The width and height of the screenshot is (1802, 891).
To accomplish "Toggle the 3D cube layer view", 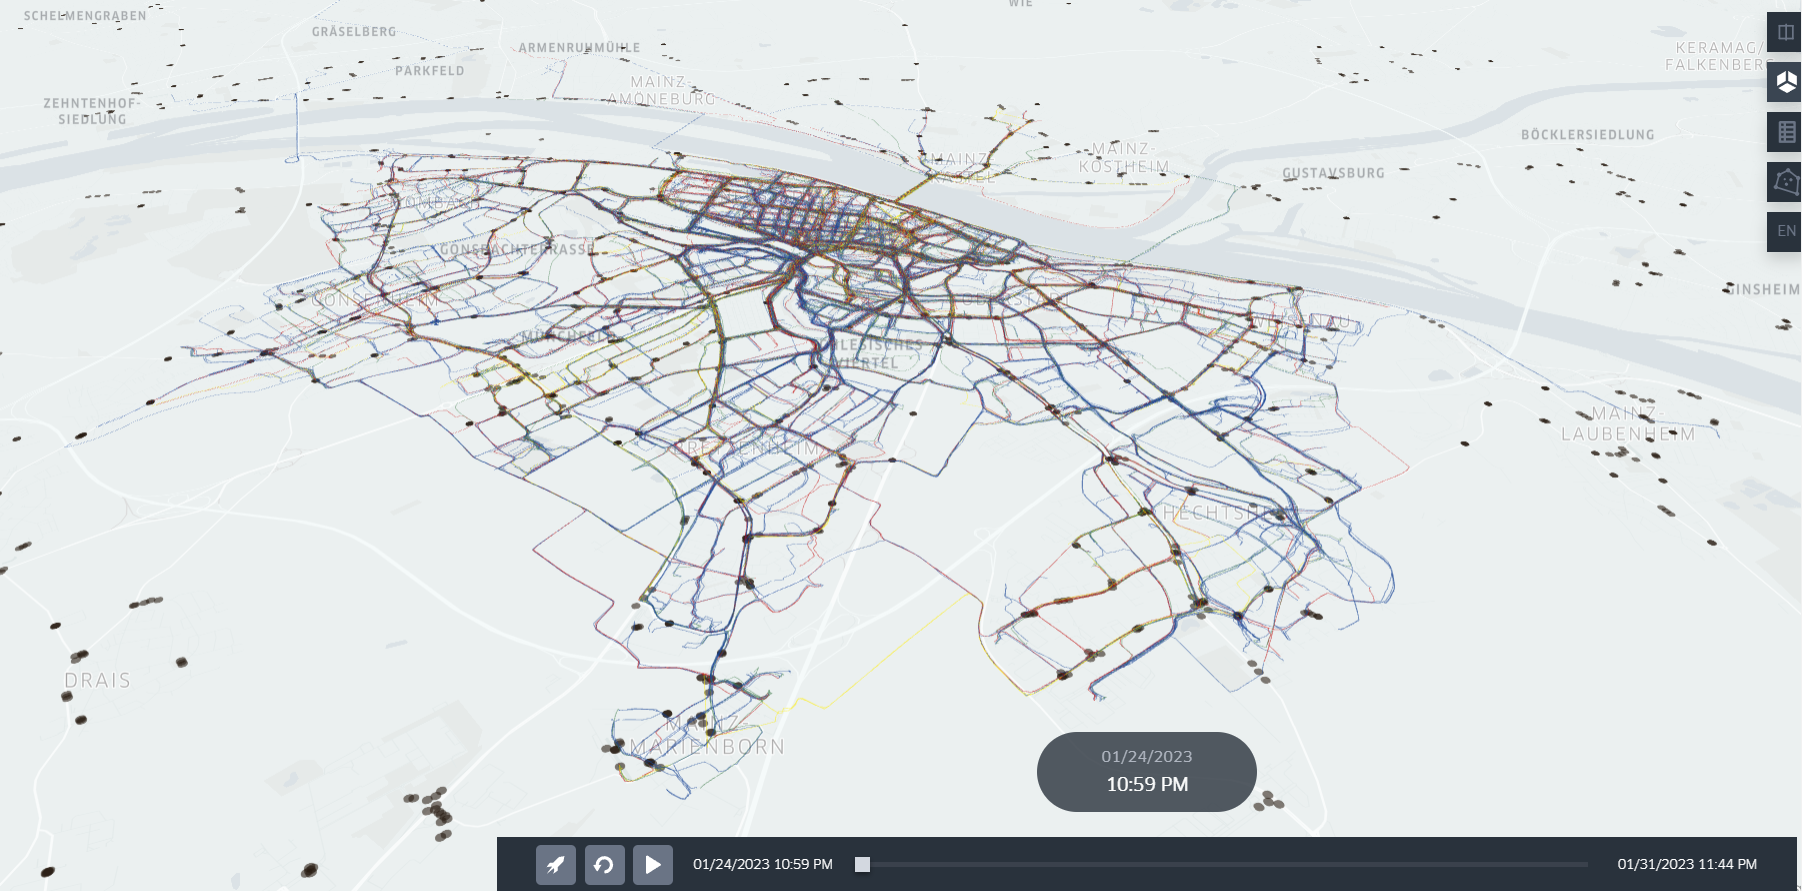I will coord(1785,82).
